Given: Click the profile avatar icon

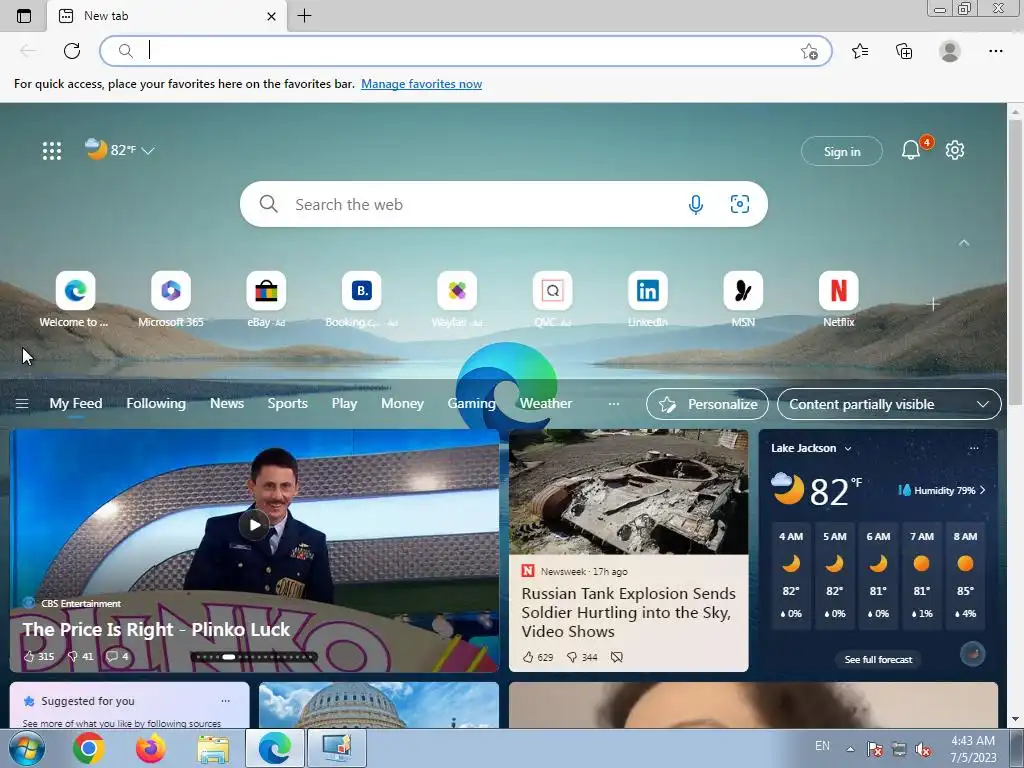Looking at the screenshot, I should click(x=950, y=51).
